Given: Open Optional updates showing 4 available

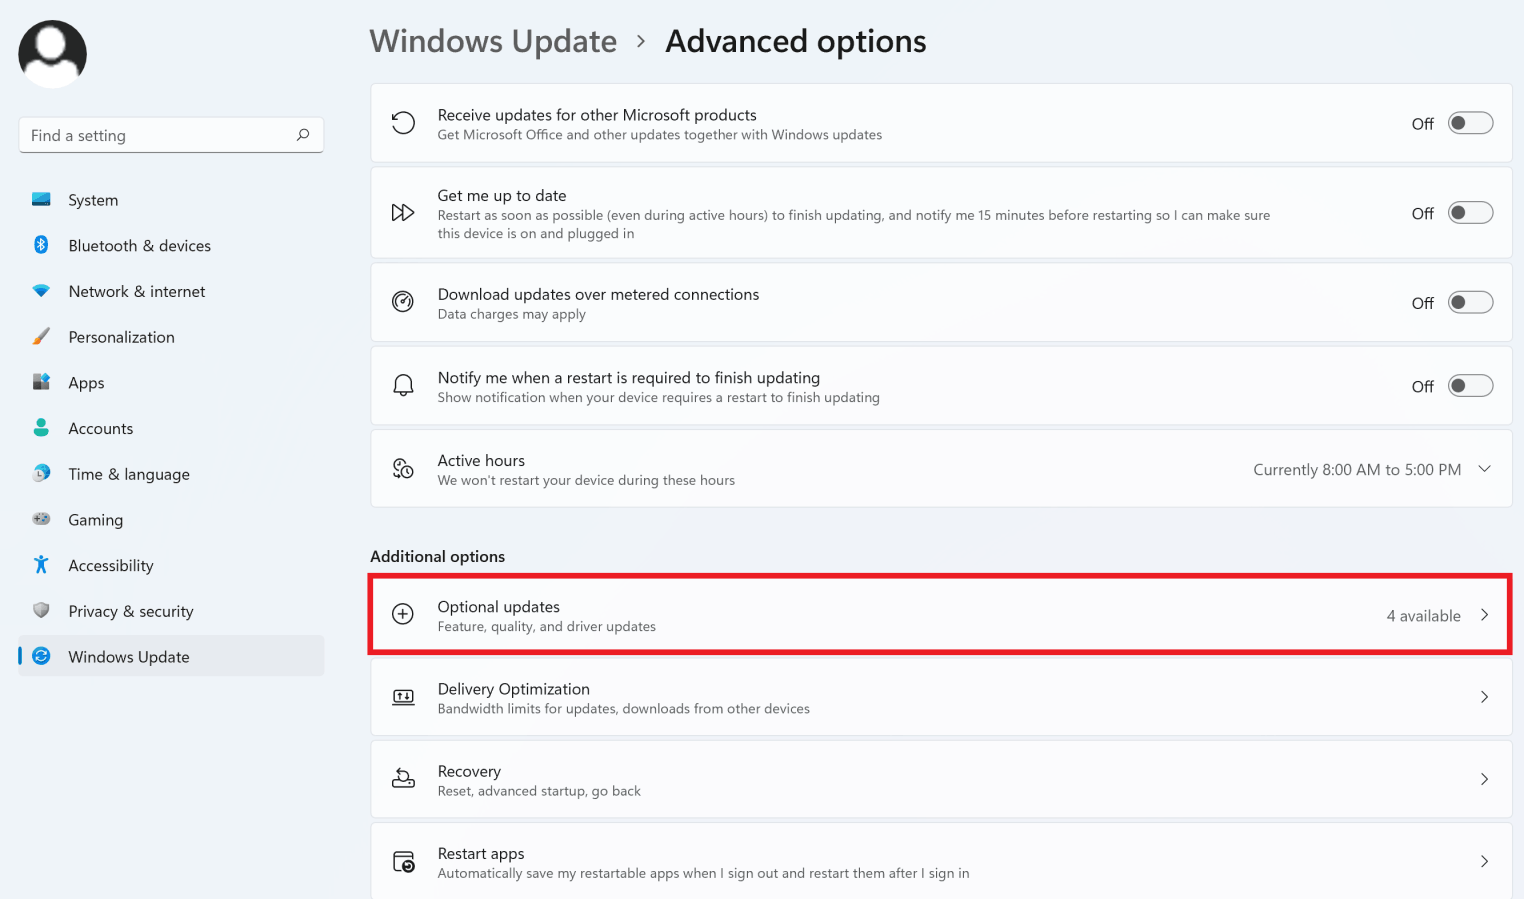Looking at the screenshot, I should [x=940, y=614].
